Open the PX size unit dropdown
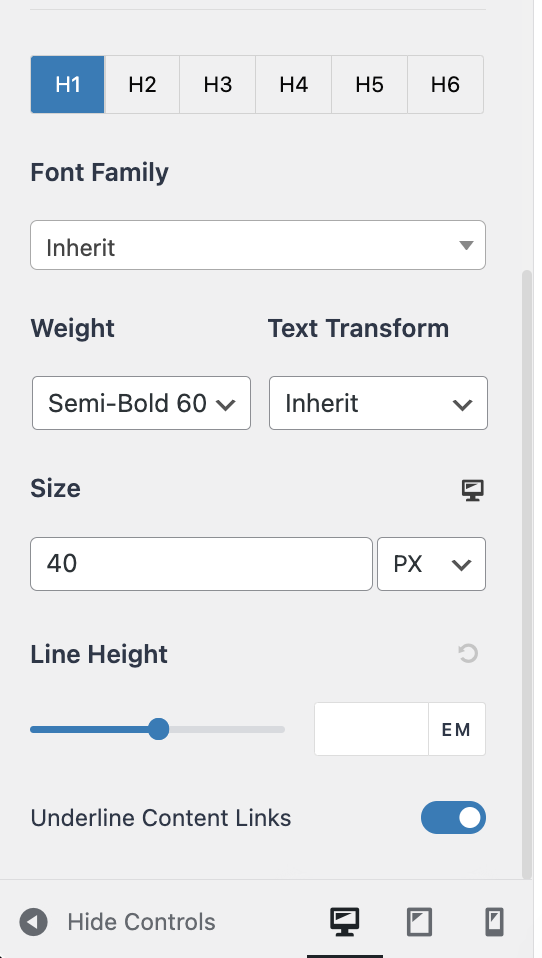 431,564
